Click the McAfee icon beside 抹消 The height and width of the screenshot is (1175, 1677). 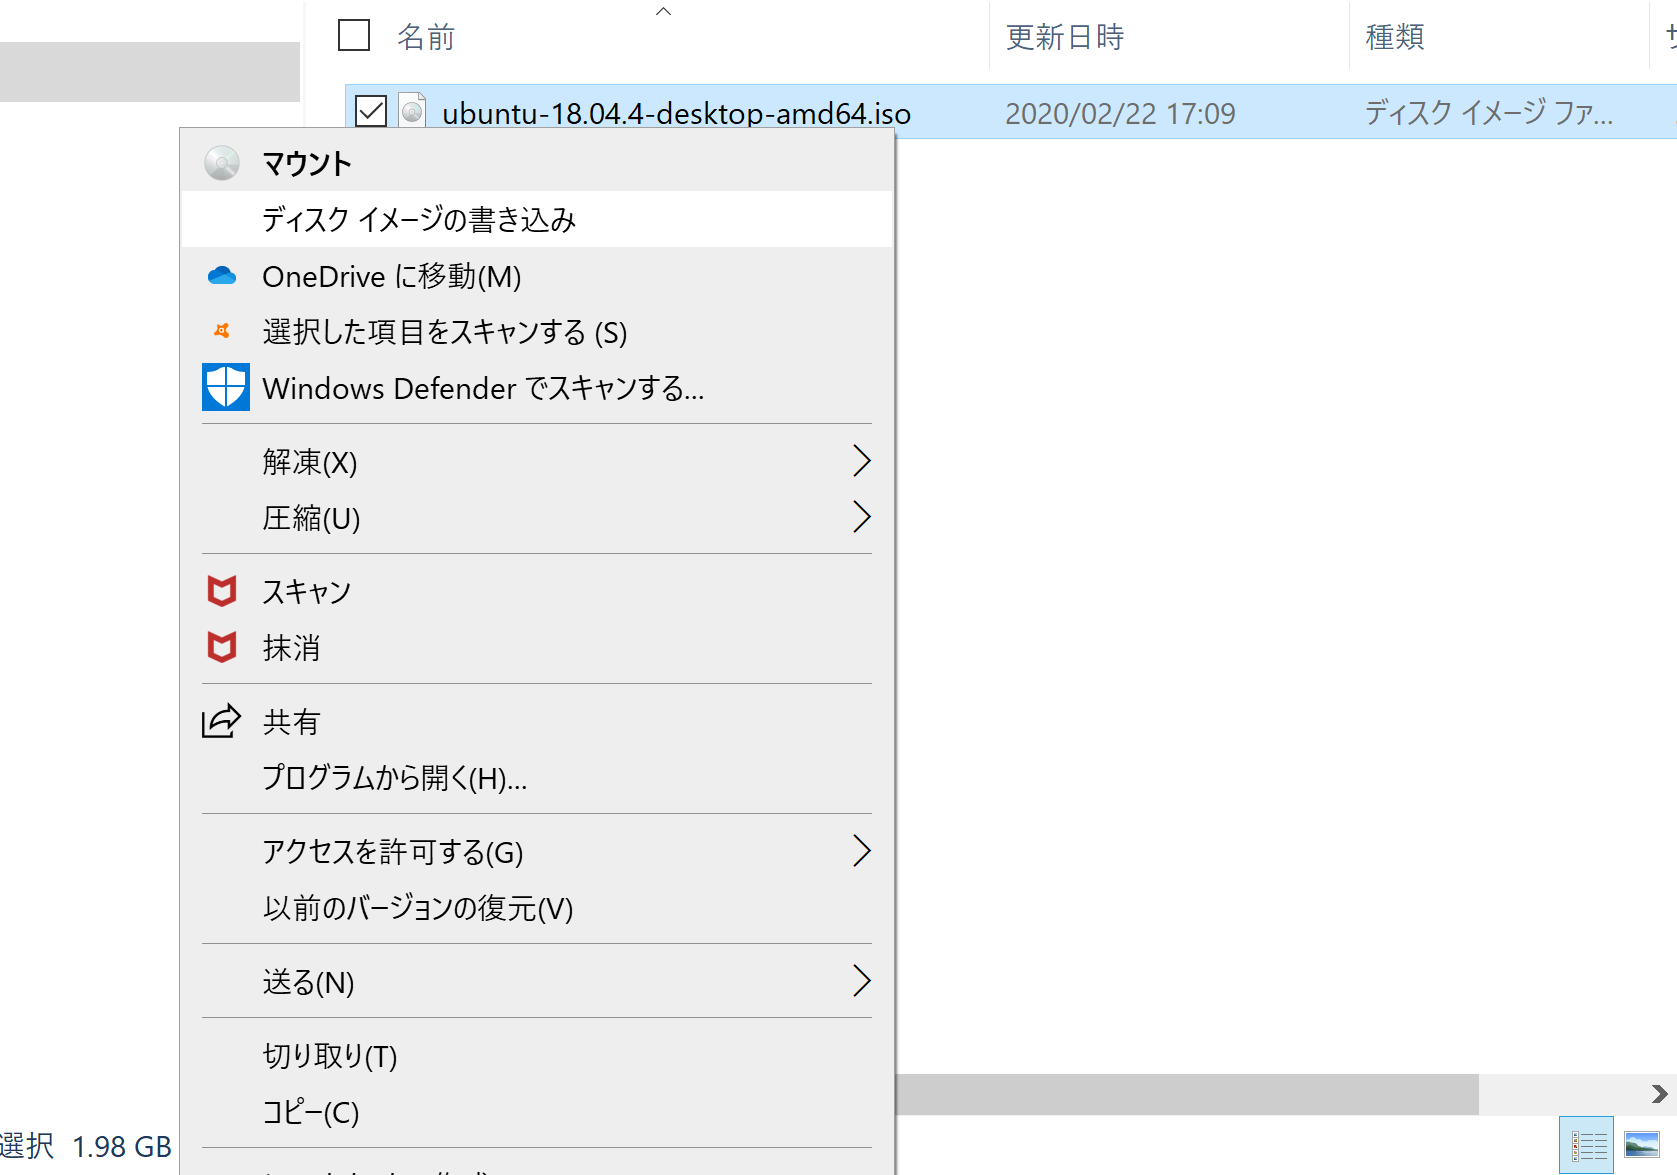[x=222, y=647]
